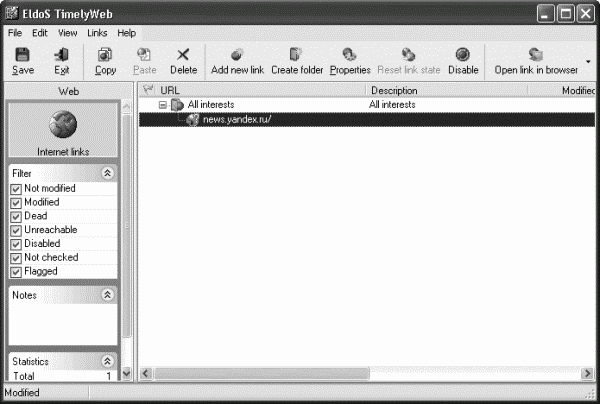Uncheck the Not modified filter

[16, 189]
